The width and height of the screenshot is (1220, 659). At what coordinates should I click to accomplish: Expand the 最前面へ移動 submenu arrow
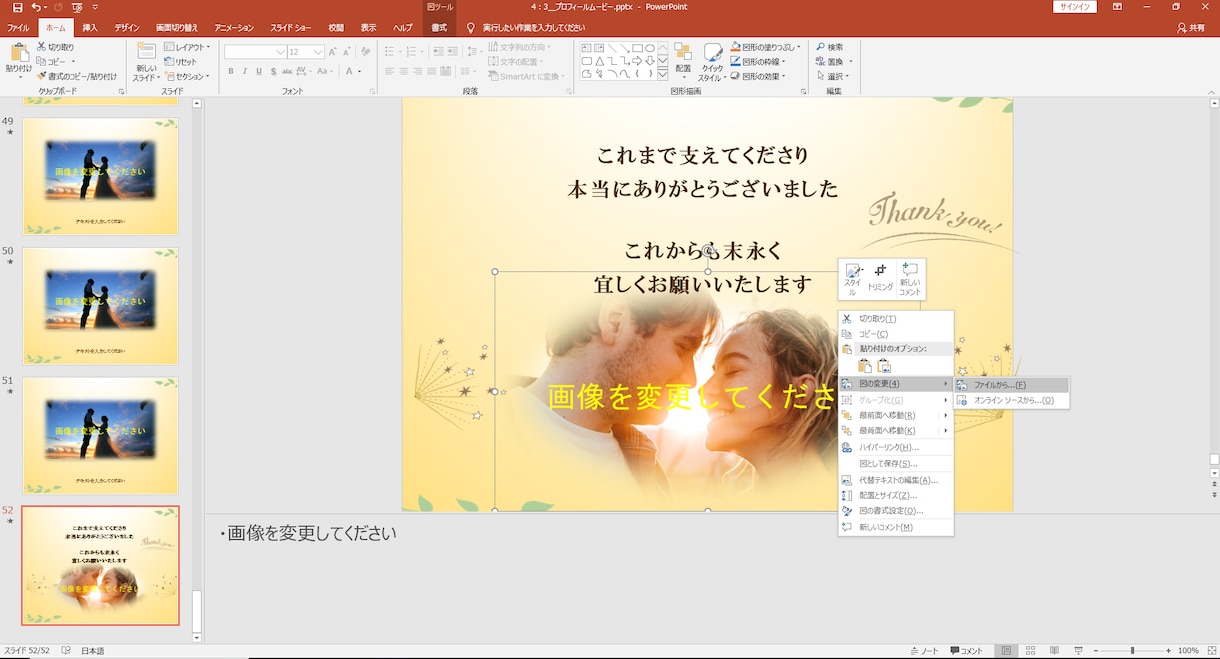click(945, 415)
